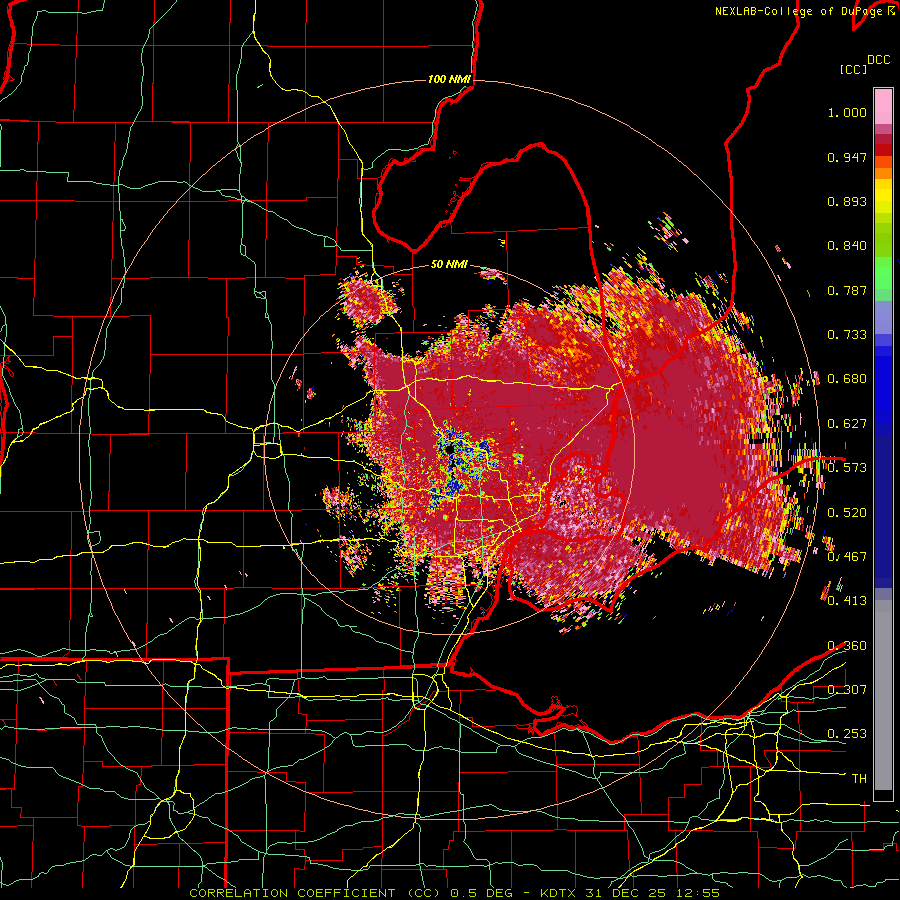Viewport: 900px width, 900px height.
Task: Click the 0.253 color scale value
Action: (x=847, y=734)
